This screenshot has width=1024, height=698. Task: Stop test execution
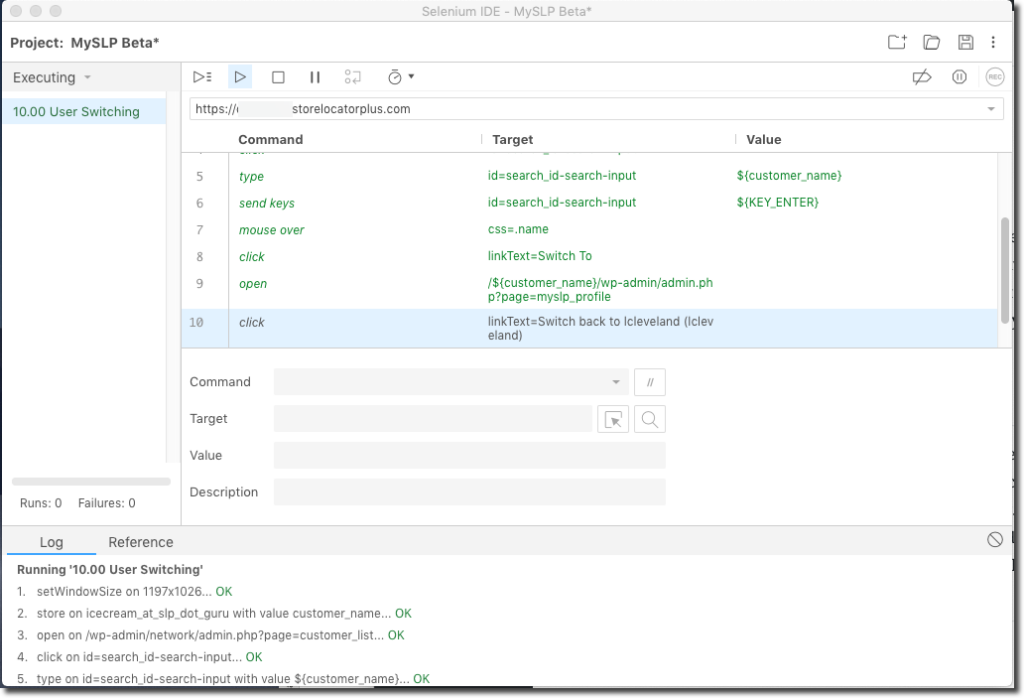[279, 77]
